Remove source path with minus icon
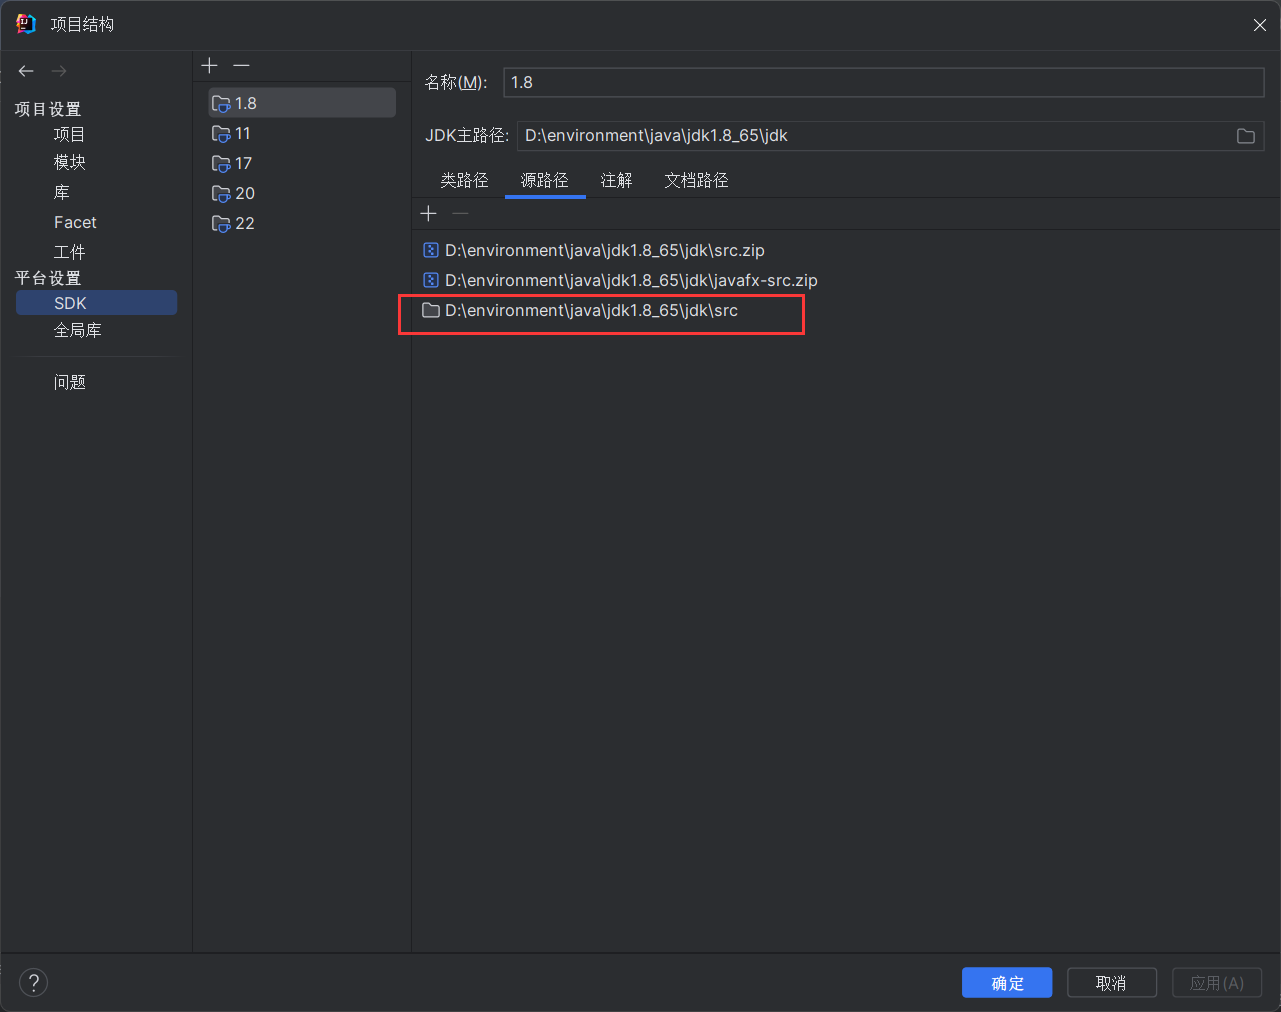1281x1012 pixels. coord(460,213)
